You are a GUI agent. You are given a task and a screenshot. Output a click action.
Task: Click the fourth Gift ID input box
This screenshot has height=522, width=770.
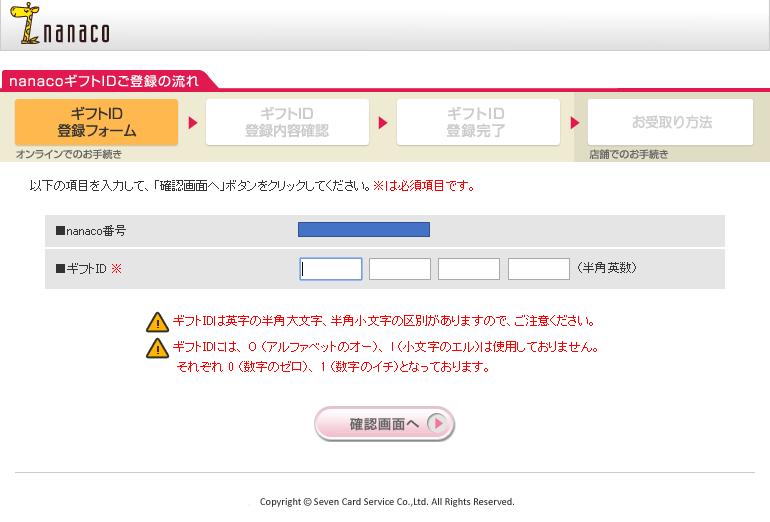[539, 269]
